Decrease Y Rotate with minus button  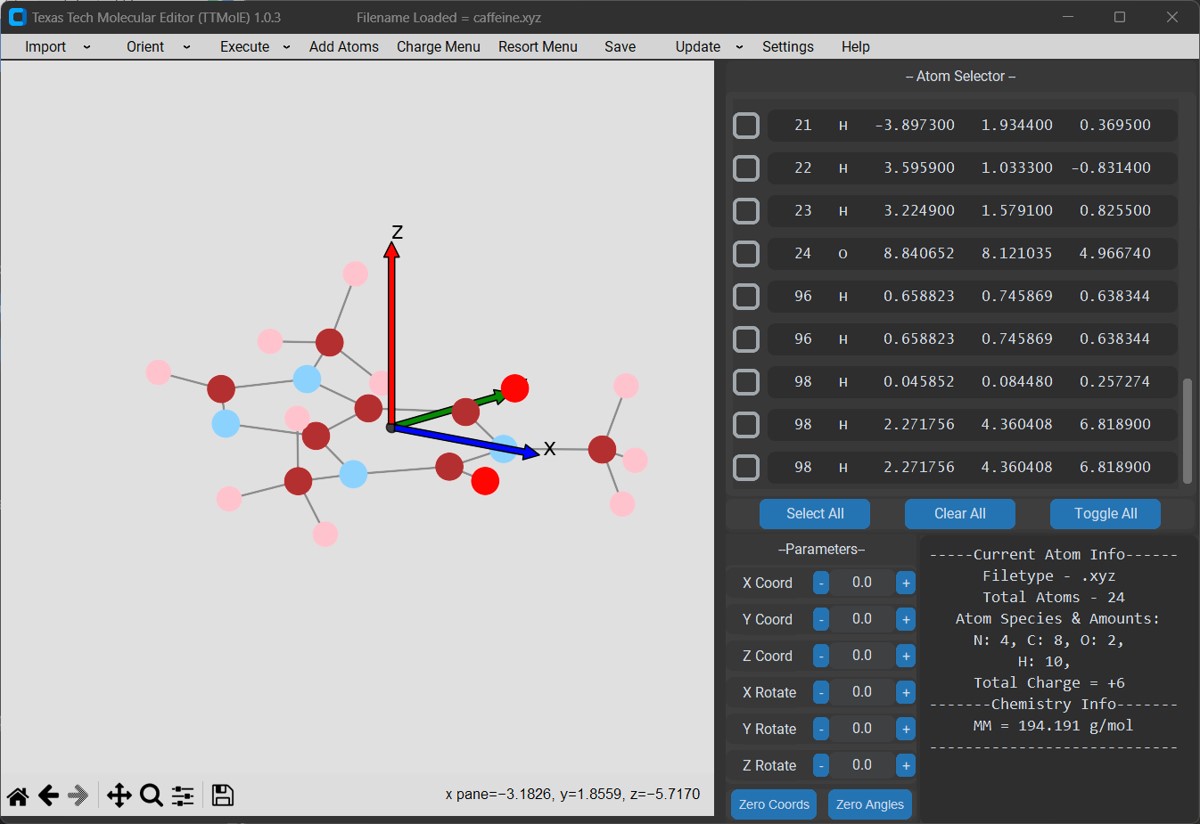click(x=821, y=729)
